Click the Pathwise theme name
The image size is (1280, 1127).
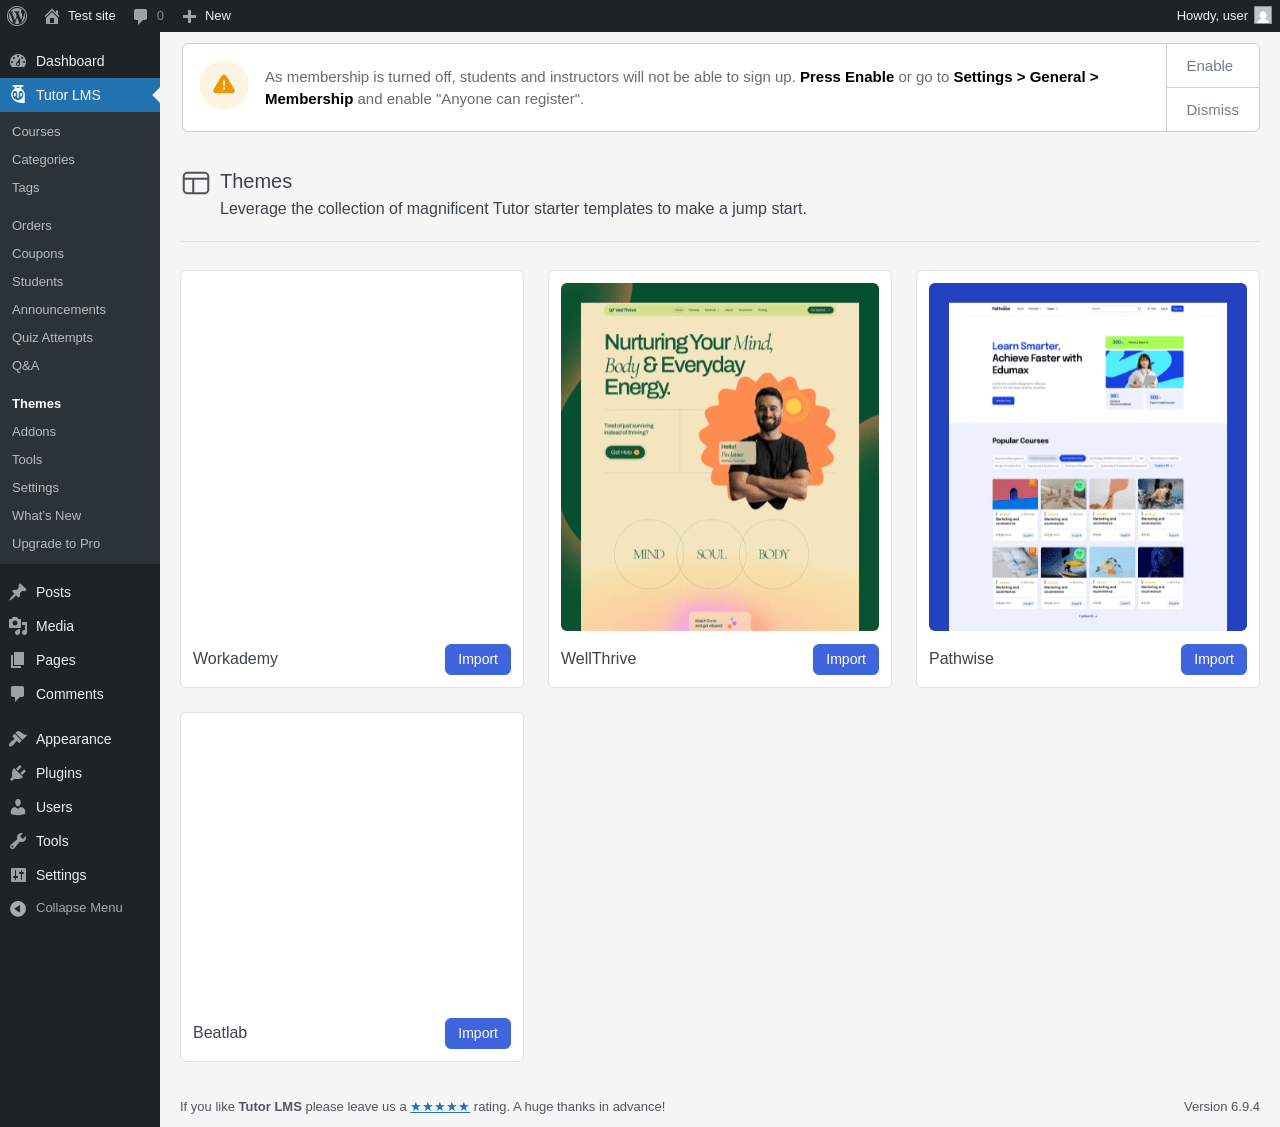coord(961,659)
